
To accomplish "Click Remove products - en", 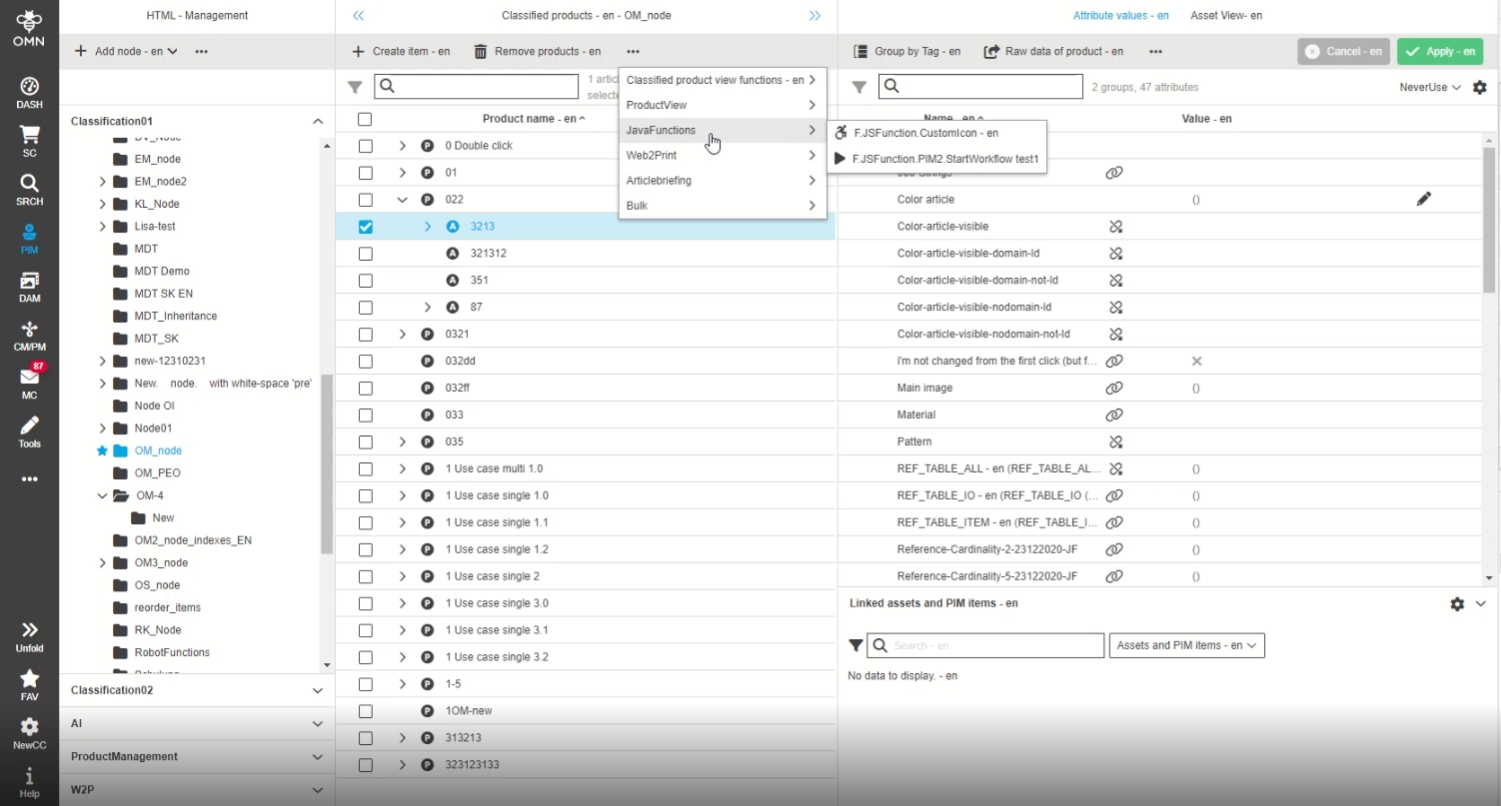I will point(537,51).
